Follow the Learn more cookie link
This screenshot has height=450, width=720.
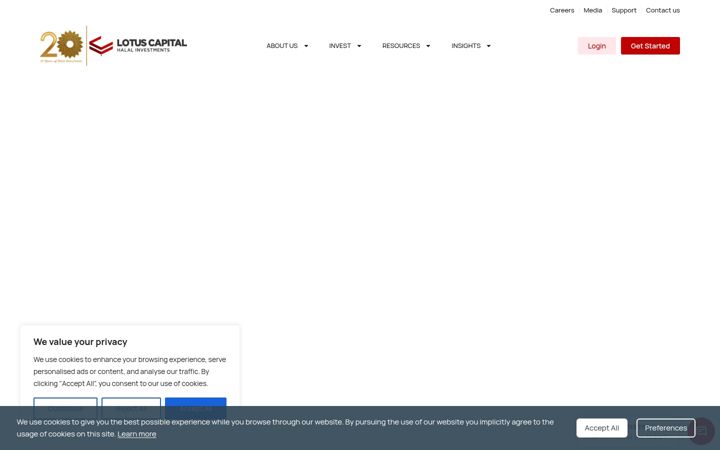[137, 434]
